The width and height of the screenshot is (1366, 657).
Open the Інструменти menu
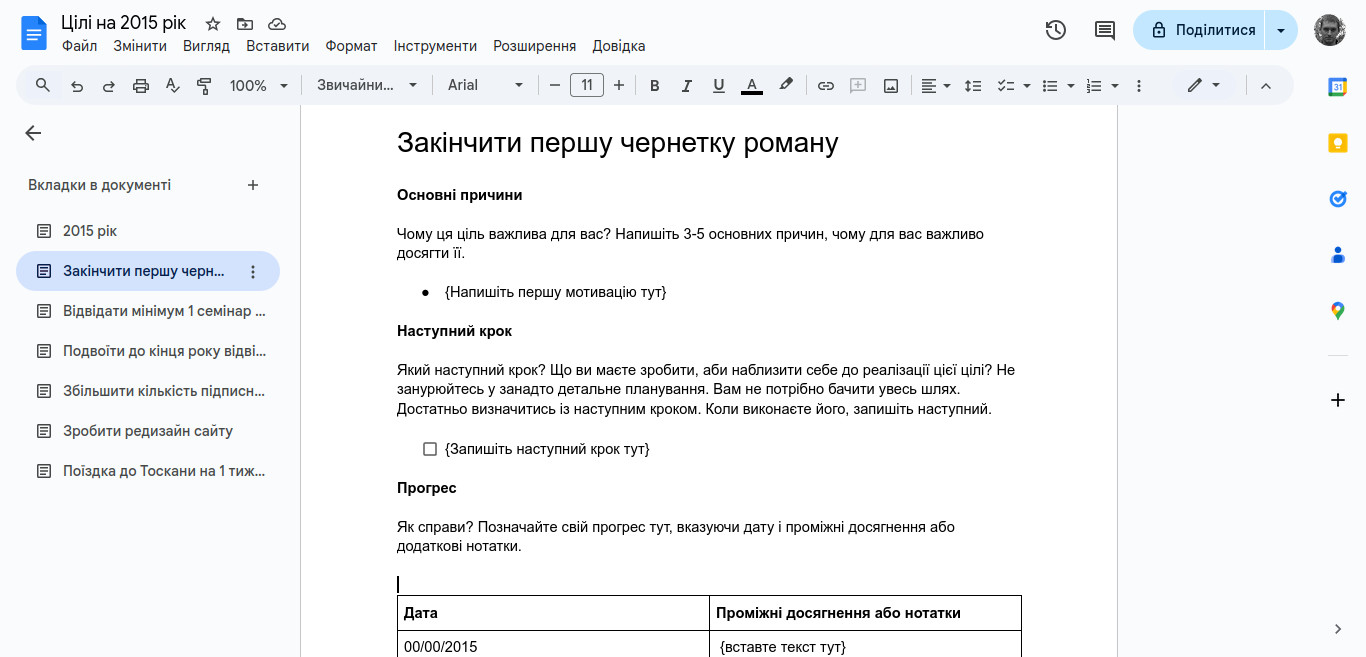click(x=435, y=46)
